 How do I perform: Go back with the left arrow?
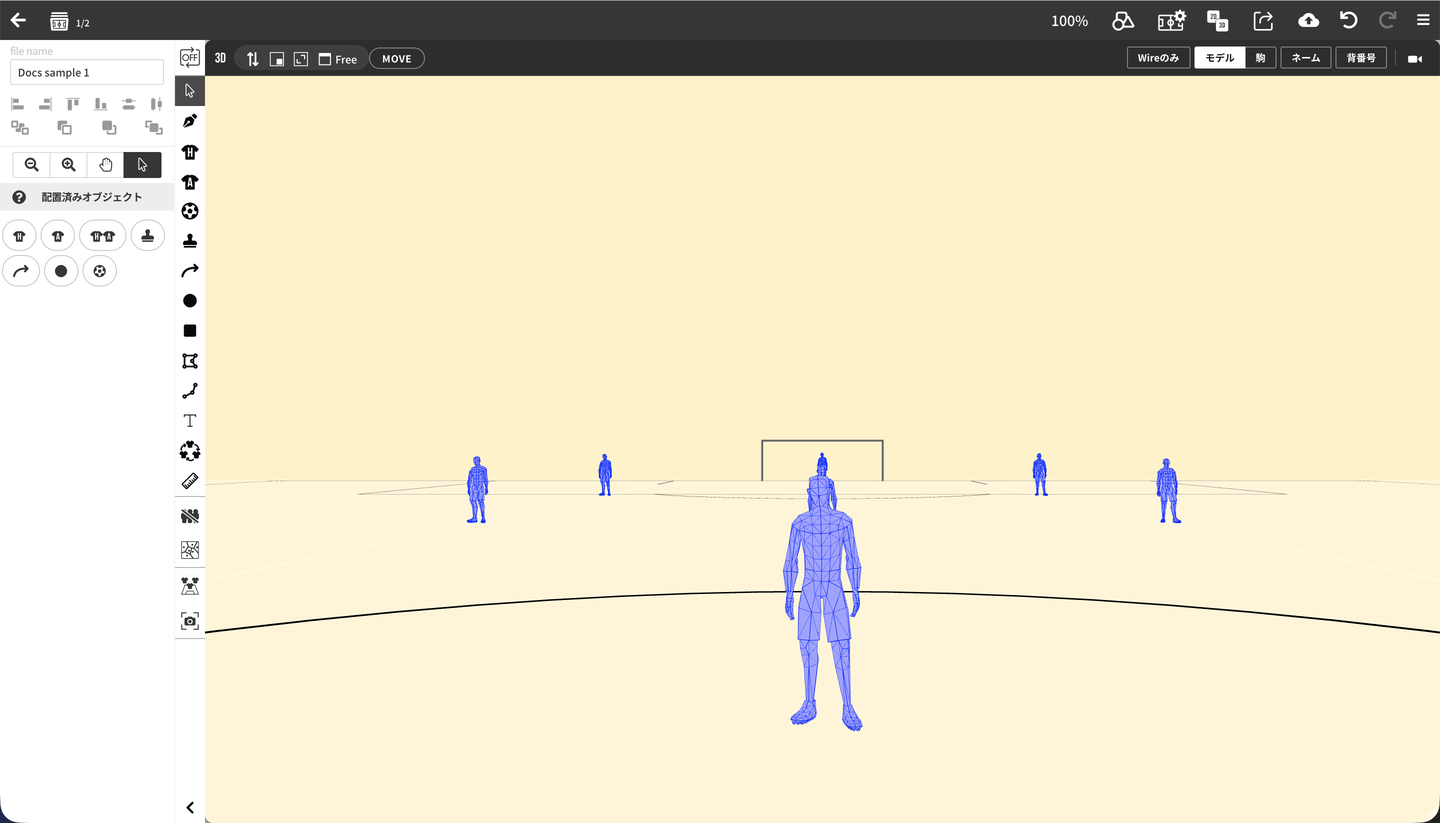pos(18,20)
